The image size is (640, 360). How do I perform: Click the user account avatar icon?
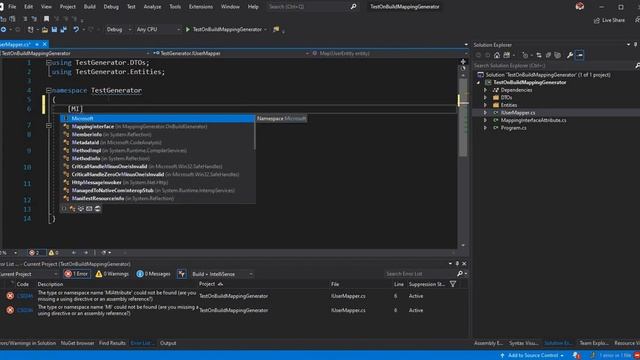580,6
